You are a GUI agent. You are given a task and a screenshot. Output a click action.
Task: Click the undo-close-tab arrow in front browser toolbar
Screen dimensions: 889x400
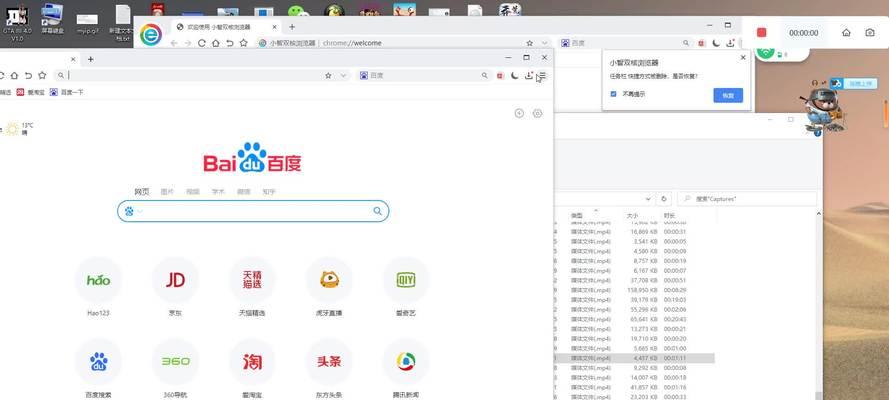[x=28, y=75]
